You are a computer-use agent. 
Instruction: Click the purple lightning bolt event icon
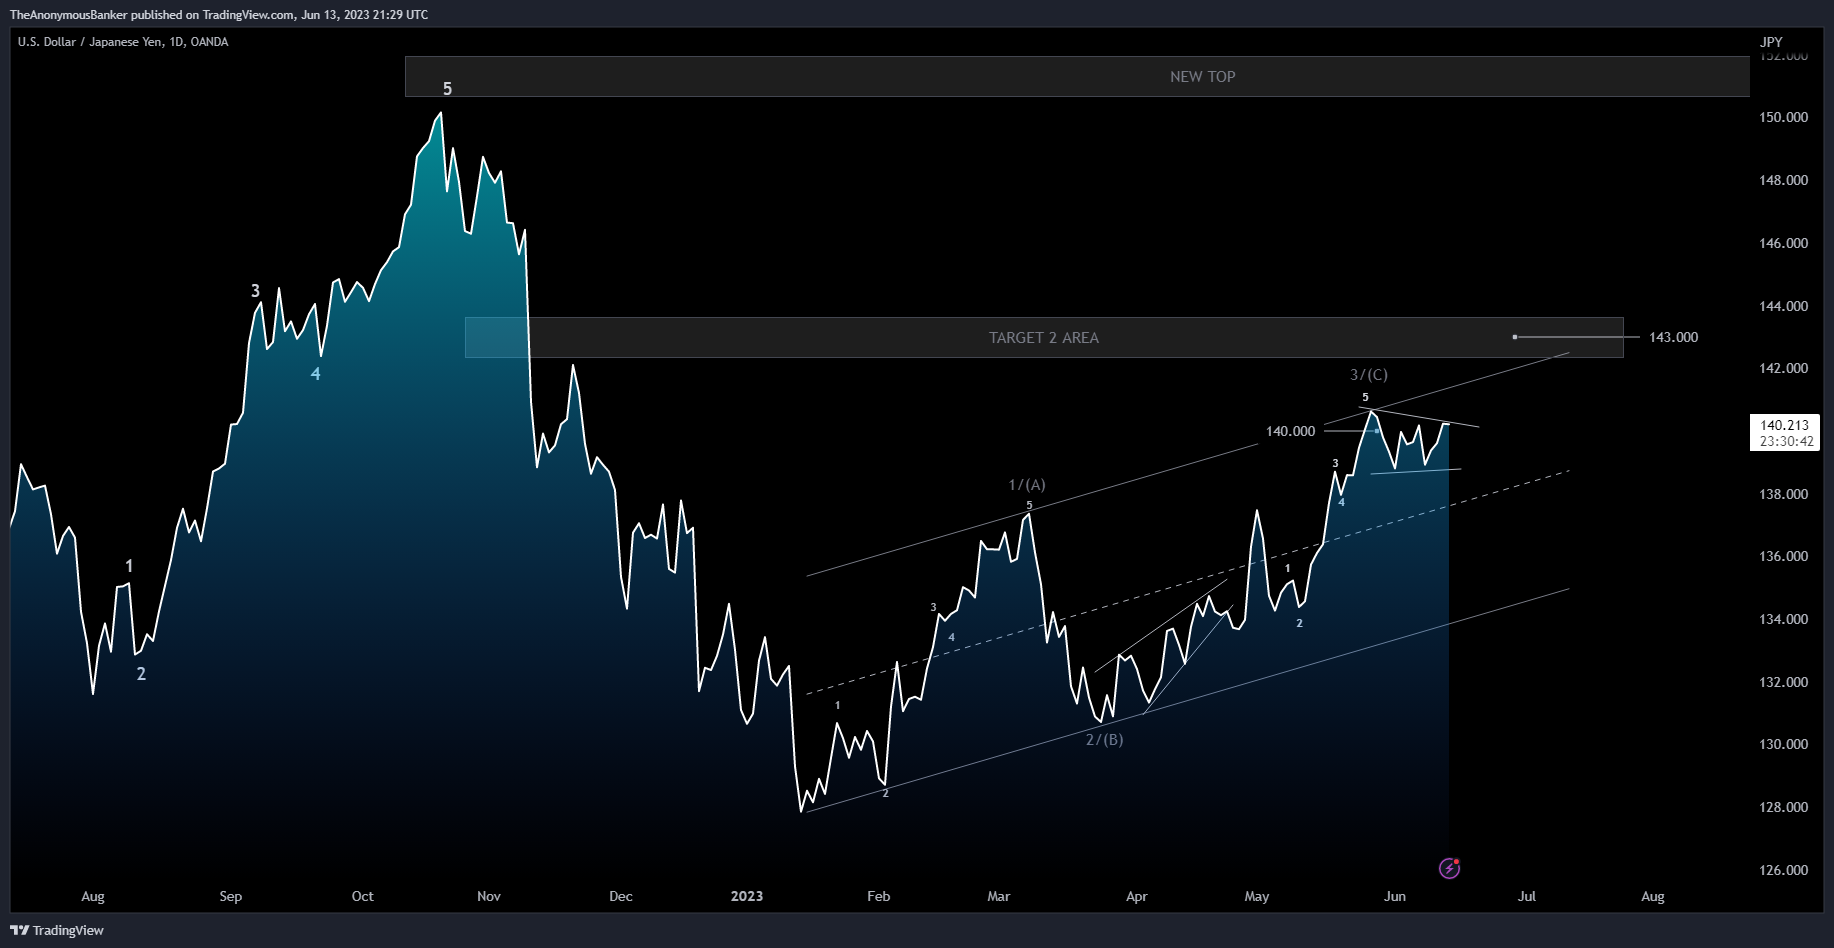tap(1449, 868)
